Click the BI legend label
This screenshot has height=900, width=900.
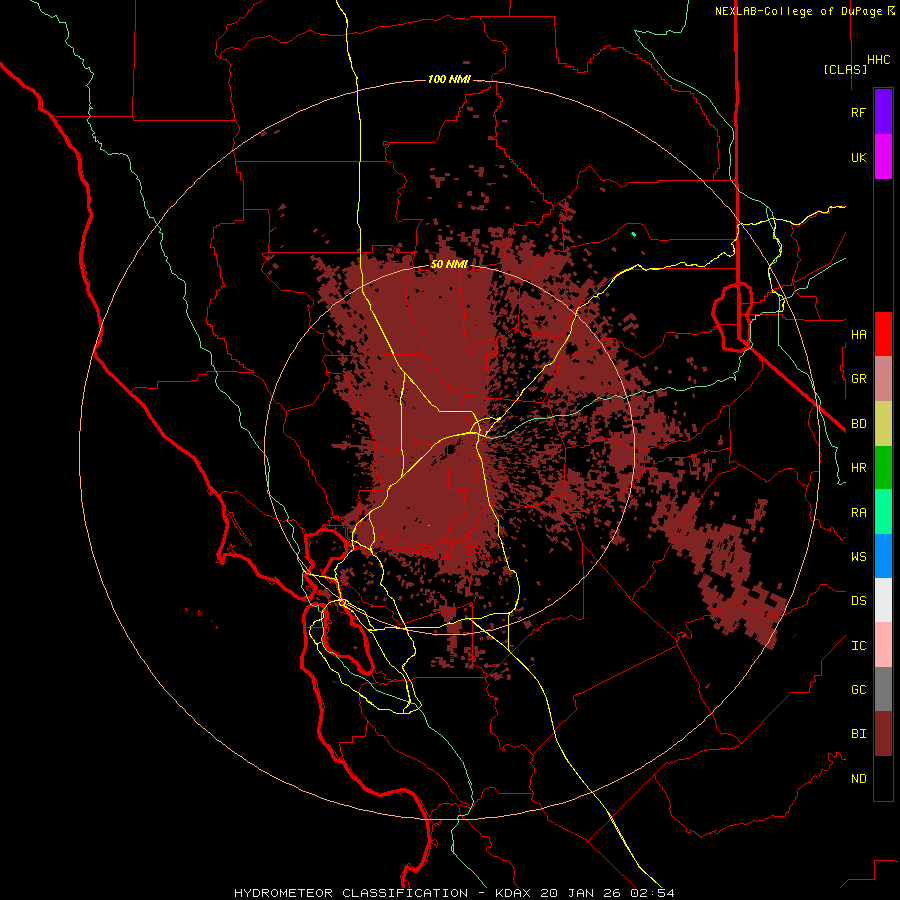pyautogui.click(x=859, y=734)
